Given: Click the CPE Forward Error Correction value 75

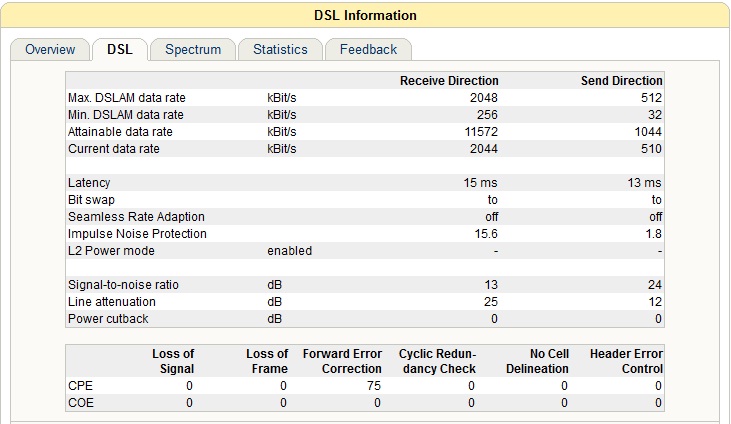Looking at the screenshot, I should click(x=374, y=386).
